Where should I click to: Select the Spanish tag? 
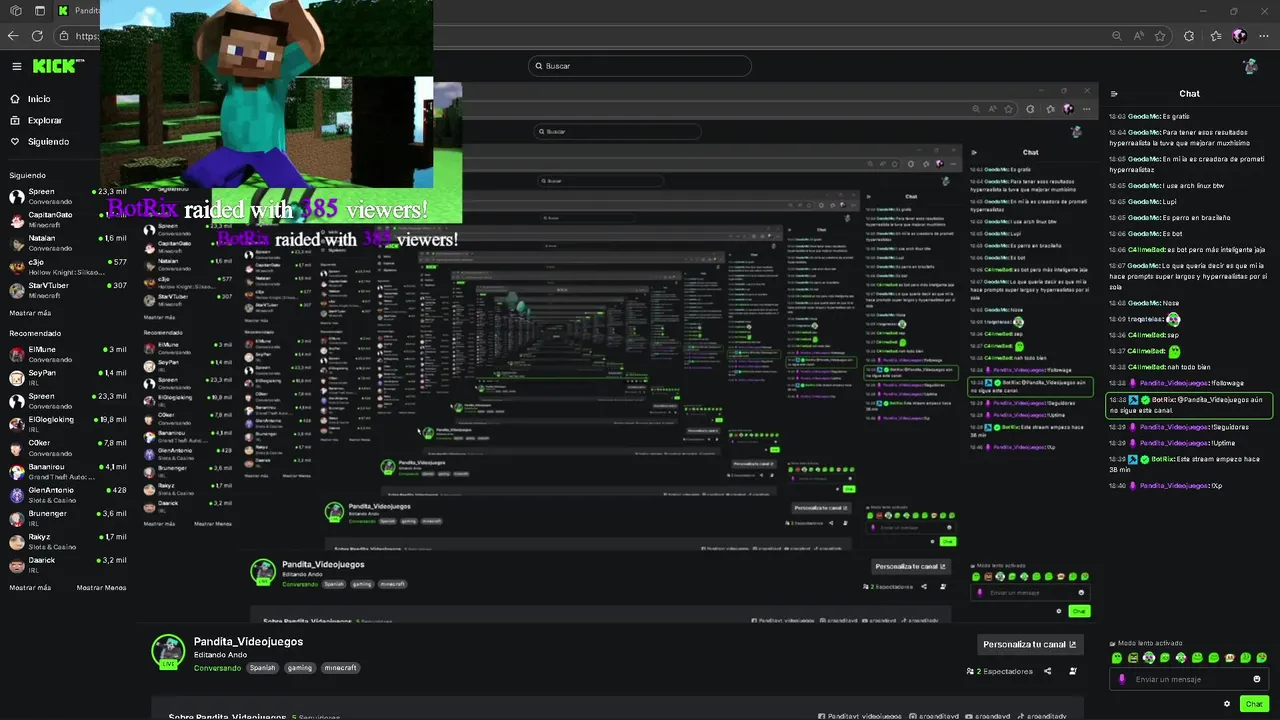[x=262, y=668]
